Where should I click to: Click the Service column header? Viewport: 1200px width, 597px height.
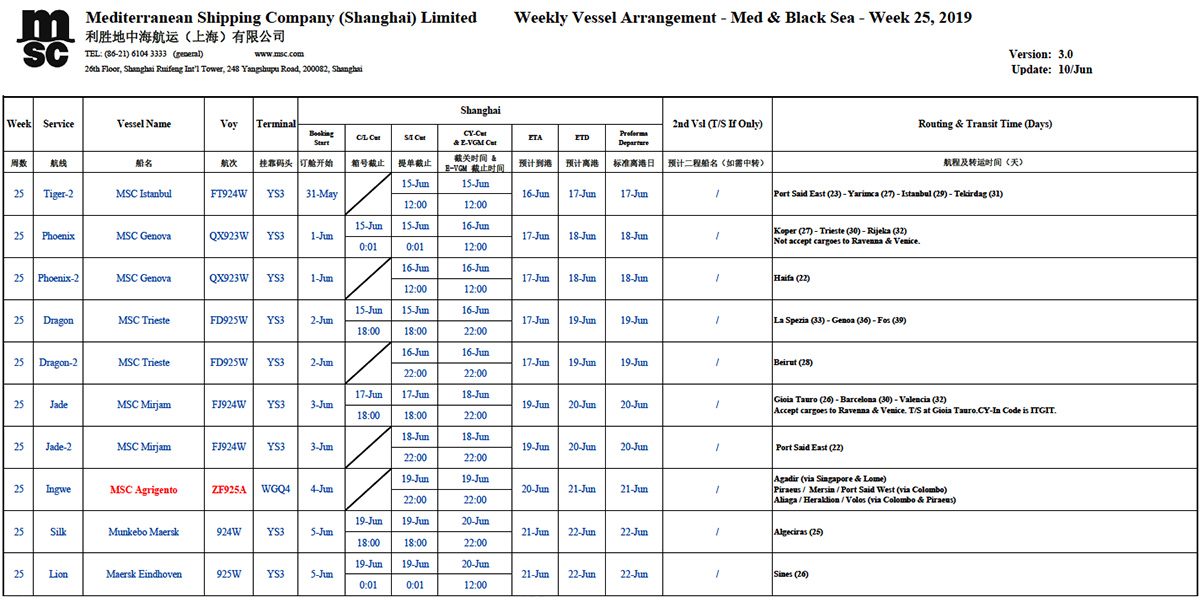(x=59, y=124)
